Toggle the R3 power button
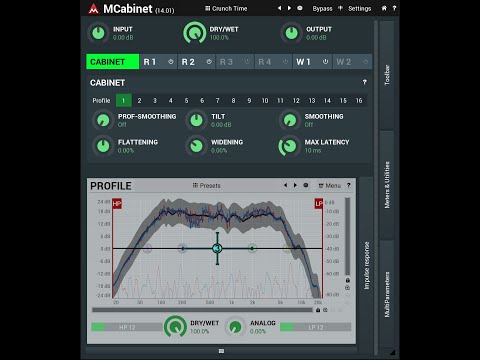The height and width of the screenshot is (360, 480). (x=247, y=62)
